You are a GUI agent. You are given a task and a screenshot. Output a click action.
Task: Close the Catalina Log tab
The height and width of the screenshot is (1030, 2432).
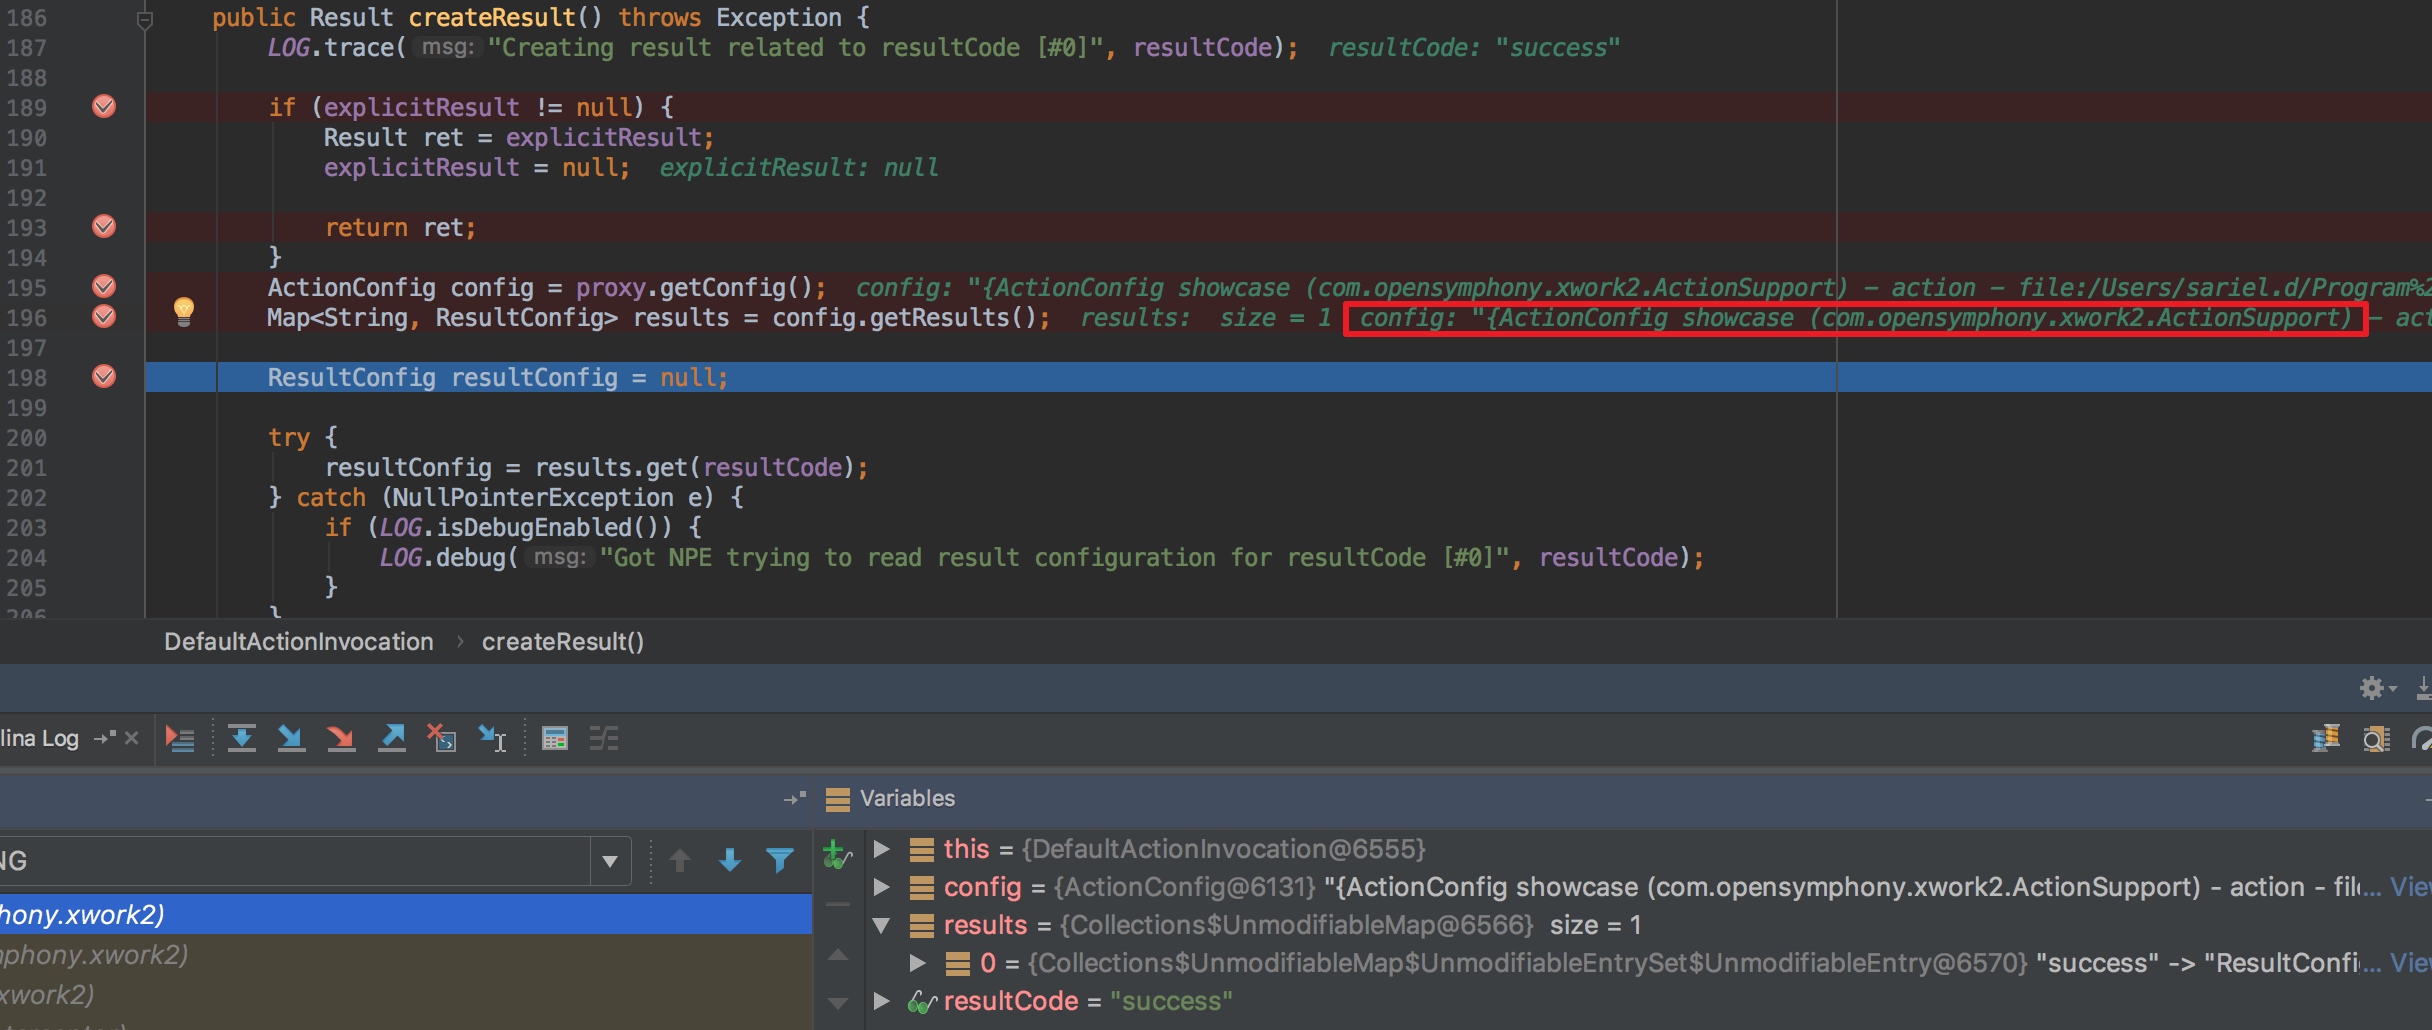pyautogui.click(x=131, y=738)
